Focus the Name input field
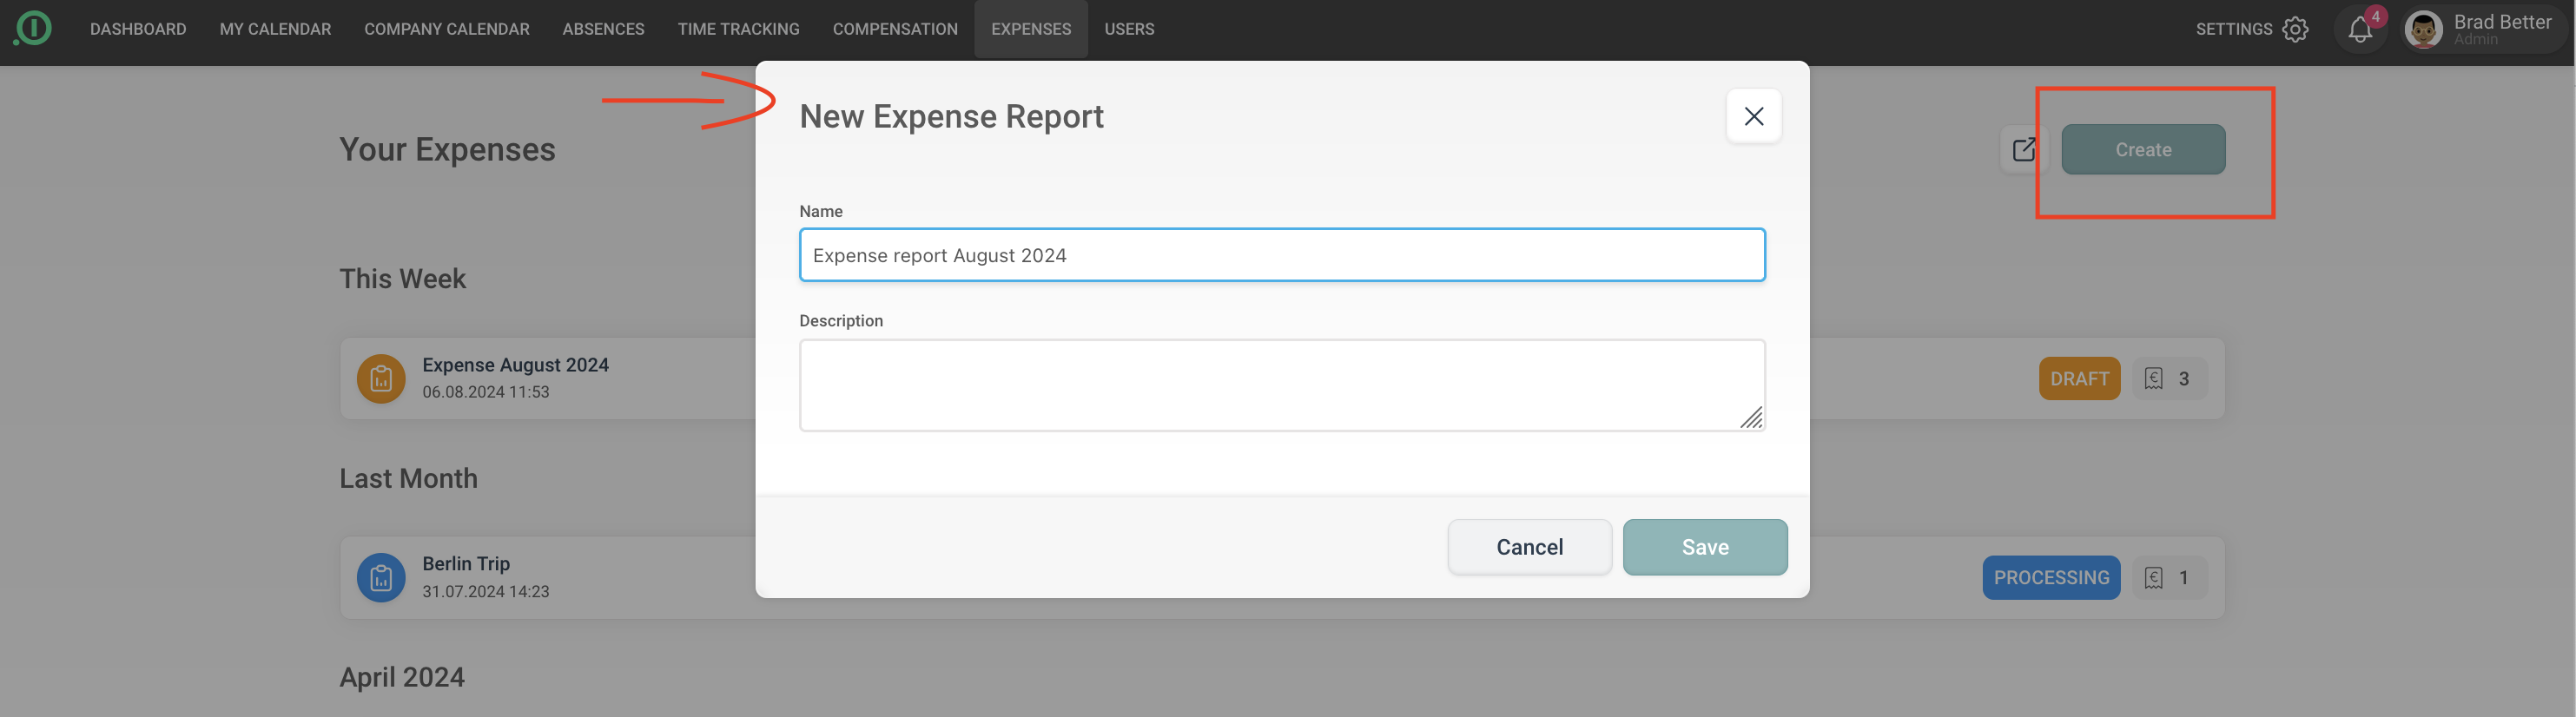The width and height of the screenshot is (2576, 717). pos(1281,255)
